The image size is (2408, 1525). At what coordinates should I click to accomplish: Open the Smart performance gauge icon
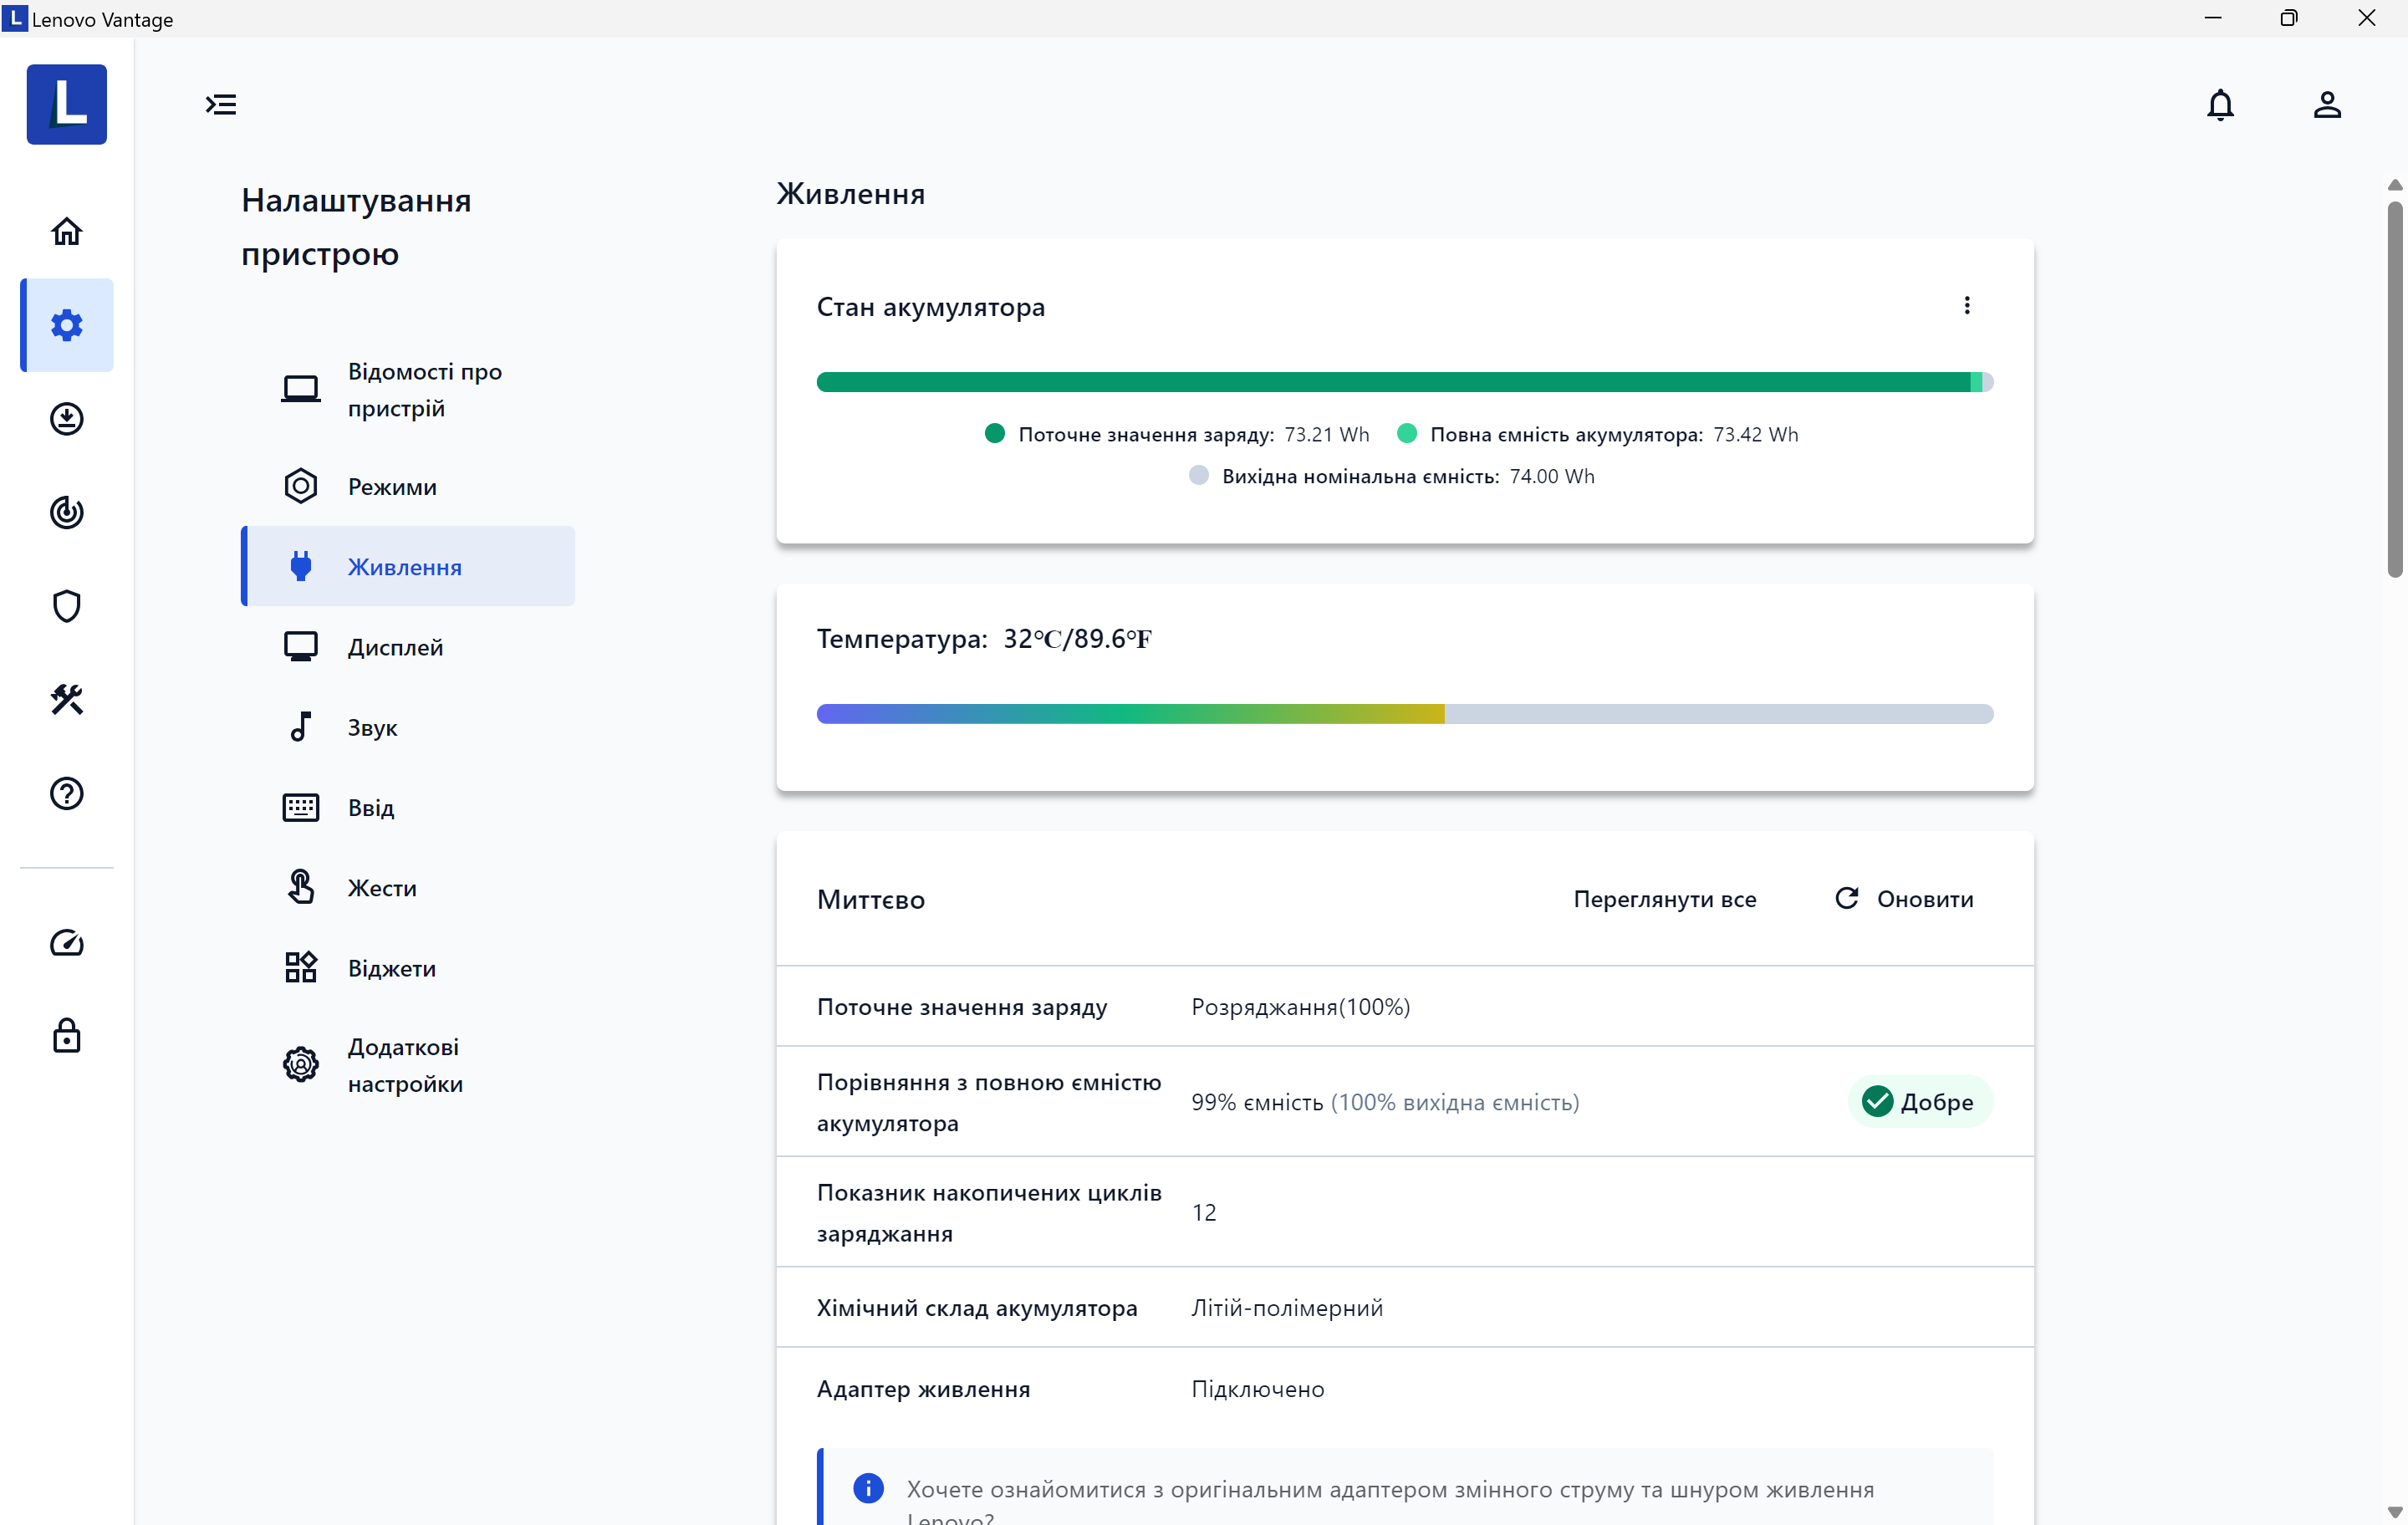tap(67, 512)
